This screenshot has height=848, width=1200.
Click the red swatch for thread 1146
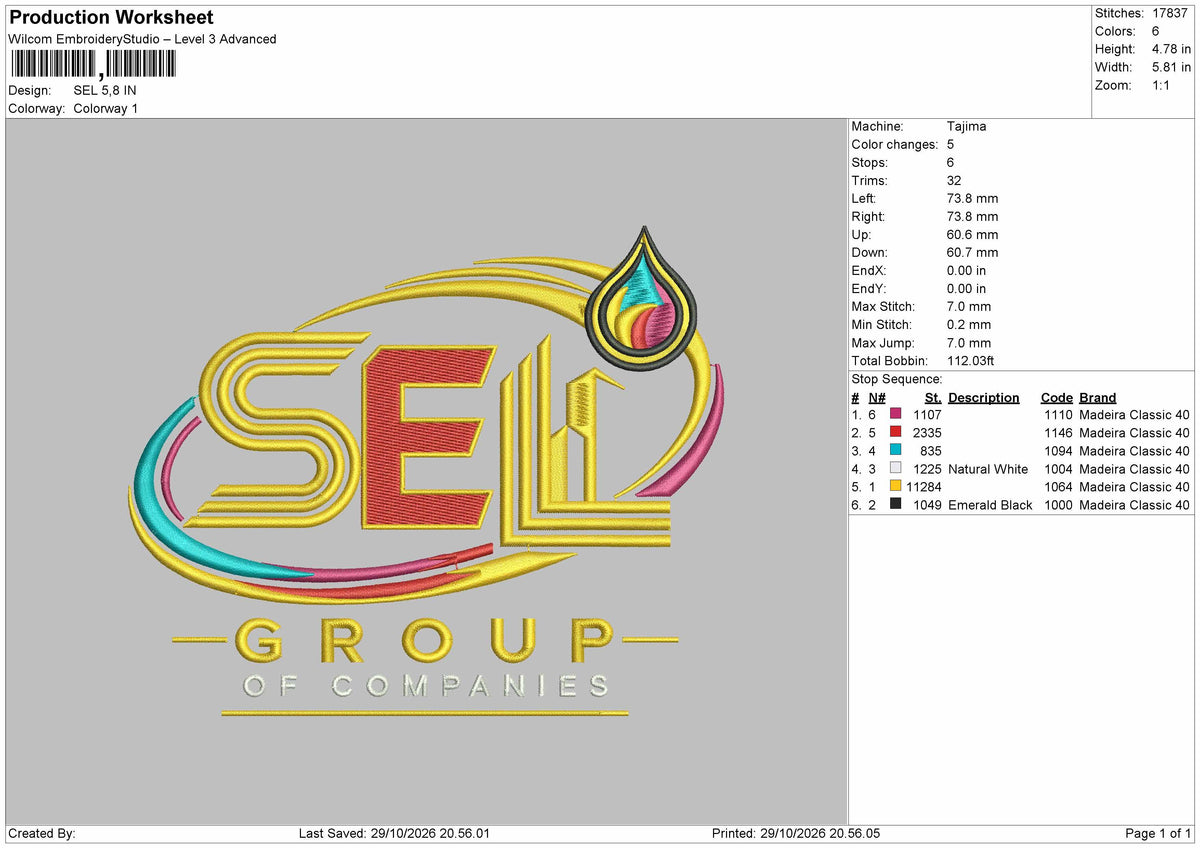[x=896, y=433]
